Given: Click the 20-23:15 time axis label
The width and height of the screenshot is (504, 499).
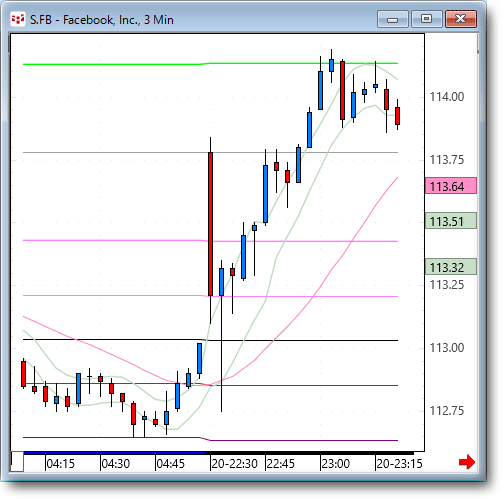Looking at the screenshot, I should 399,464.
